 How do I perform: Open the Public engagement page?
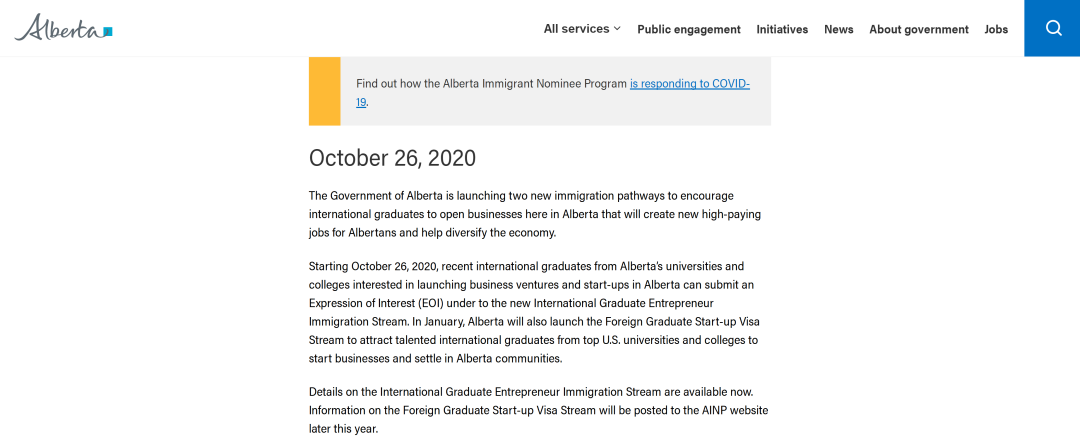click(x=689, y=30)
